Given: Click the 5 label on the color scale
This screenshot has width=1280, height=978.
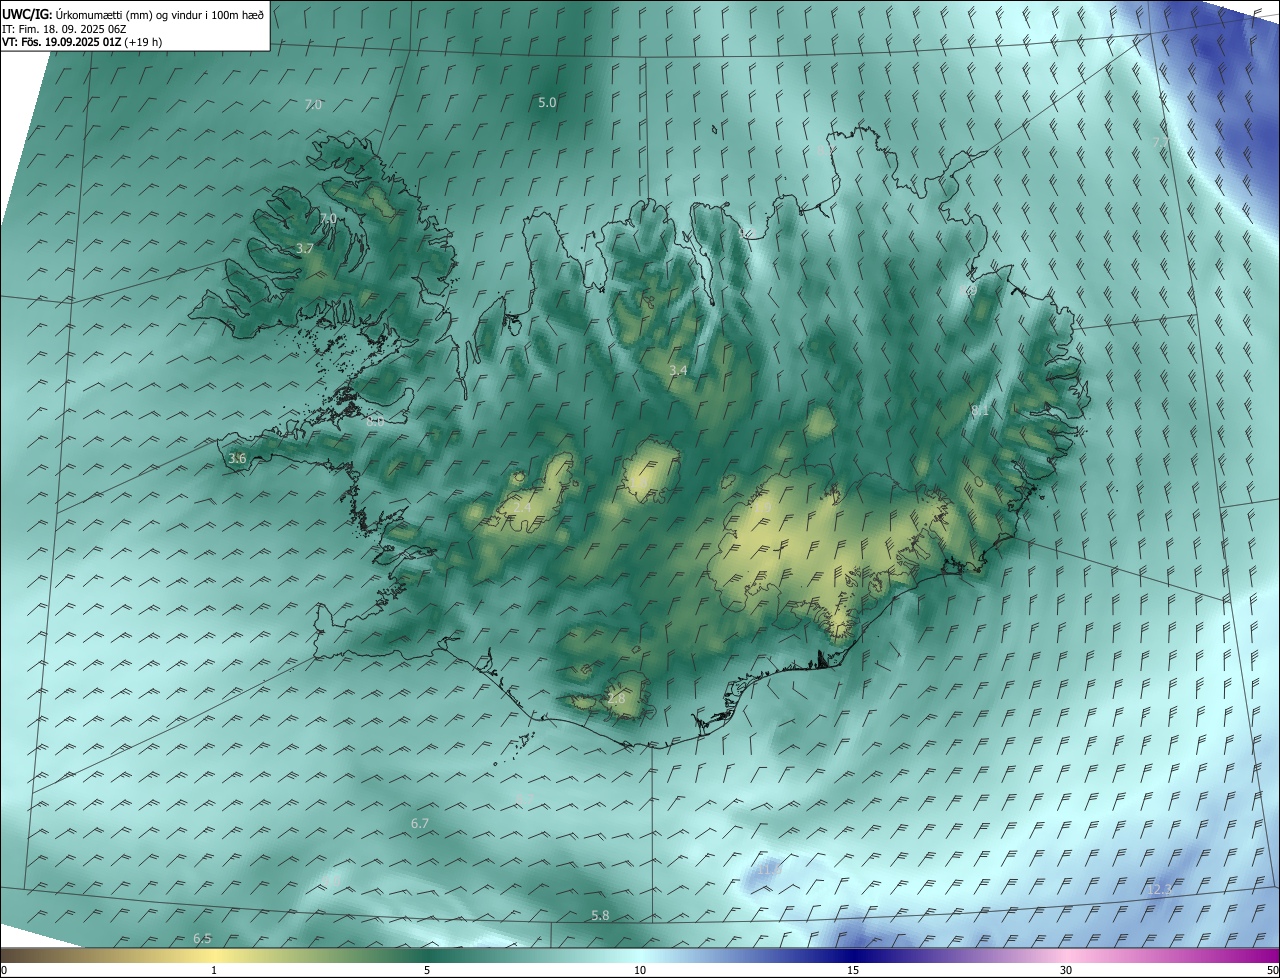Looking at the screenshot, I should click(427, 970).
